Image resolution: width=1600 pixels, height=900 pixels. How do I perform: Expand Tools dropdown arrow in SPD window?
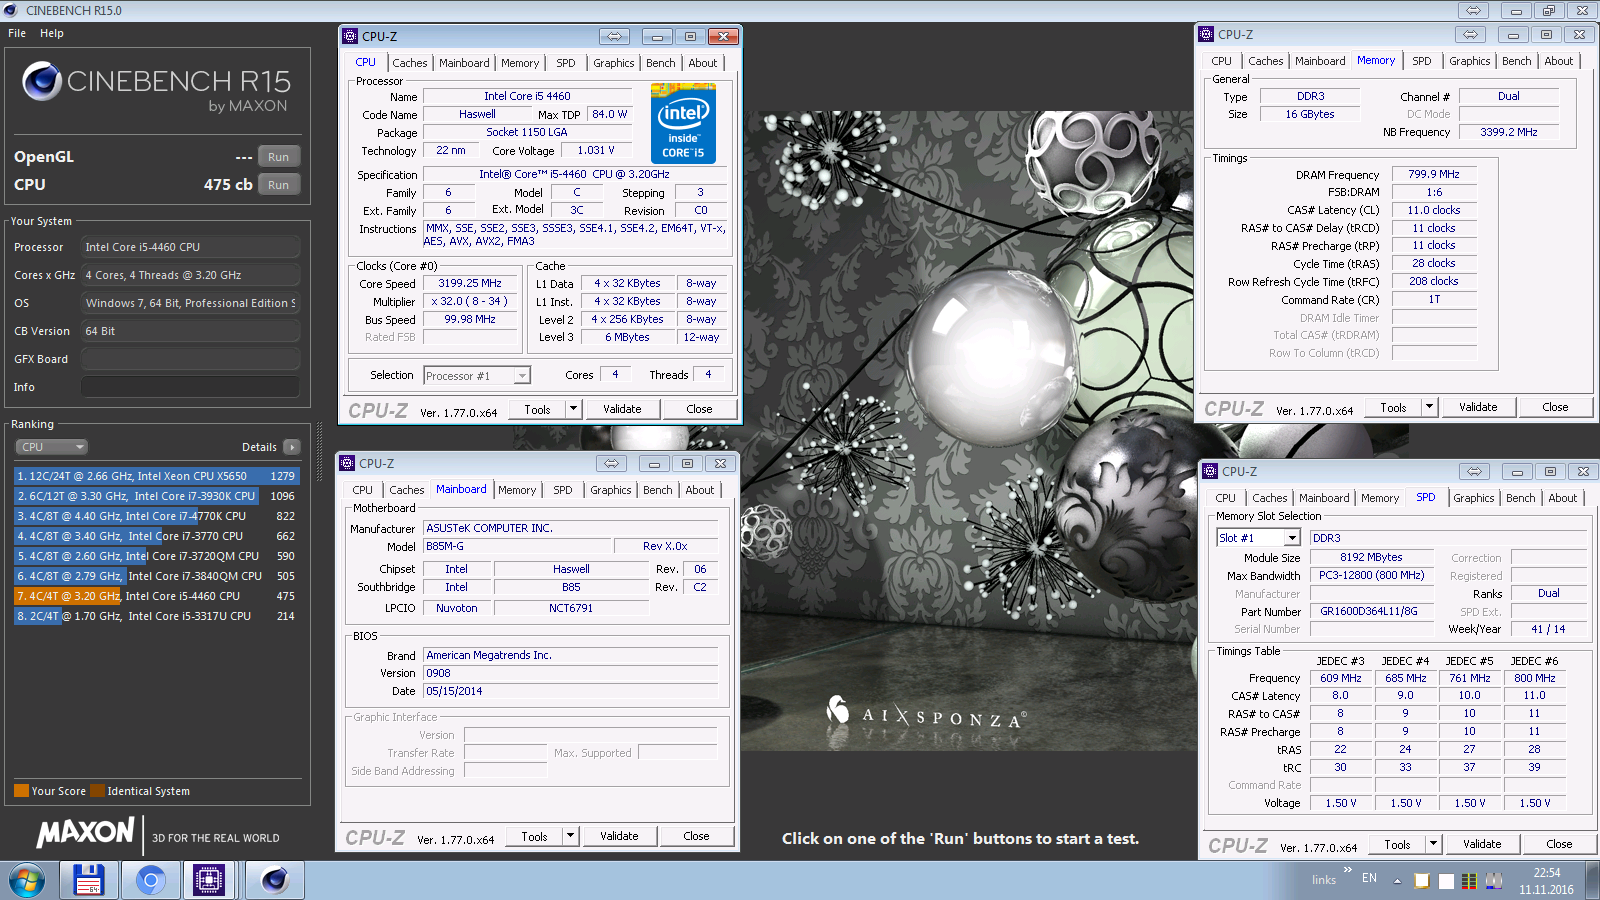tap(1433, 844)
